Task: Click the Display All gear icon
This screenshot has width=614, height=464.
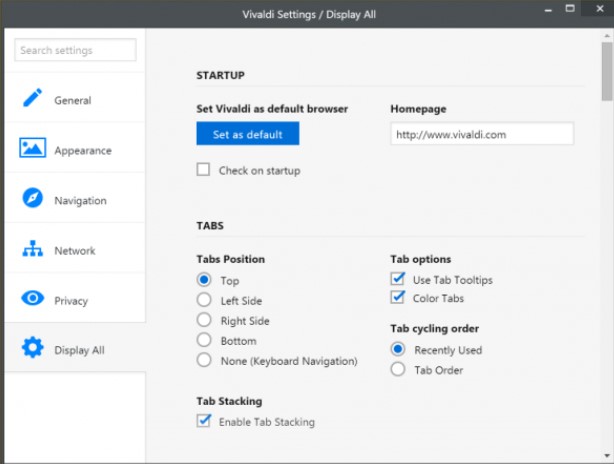Action: [32, 349]
